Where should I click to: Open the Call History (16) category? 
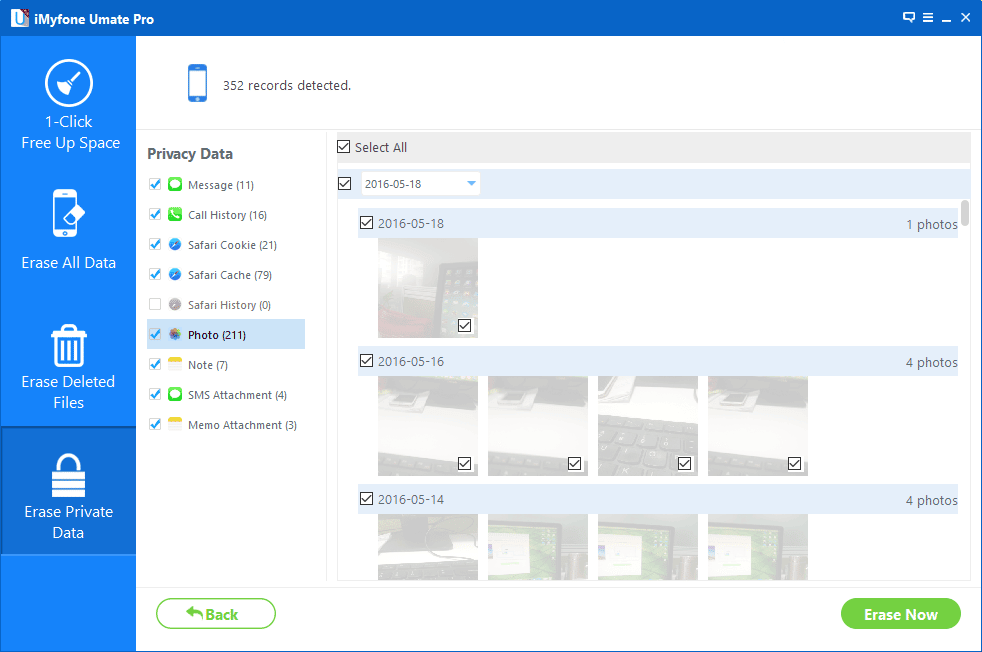[x=227, y=215]
